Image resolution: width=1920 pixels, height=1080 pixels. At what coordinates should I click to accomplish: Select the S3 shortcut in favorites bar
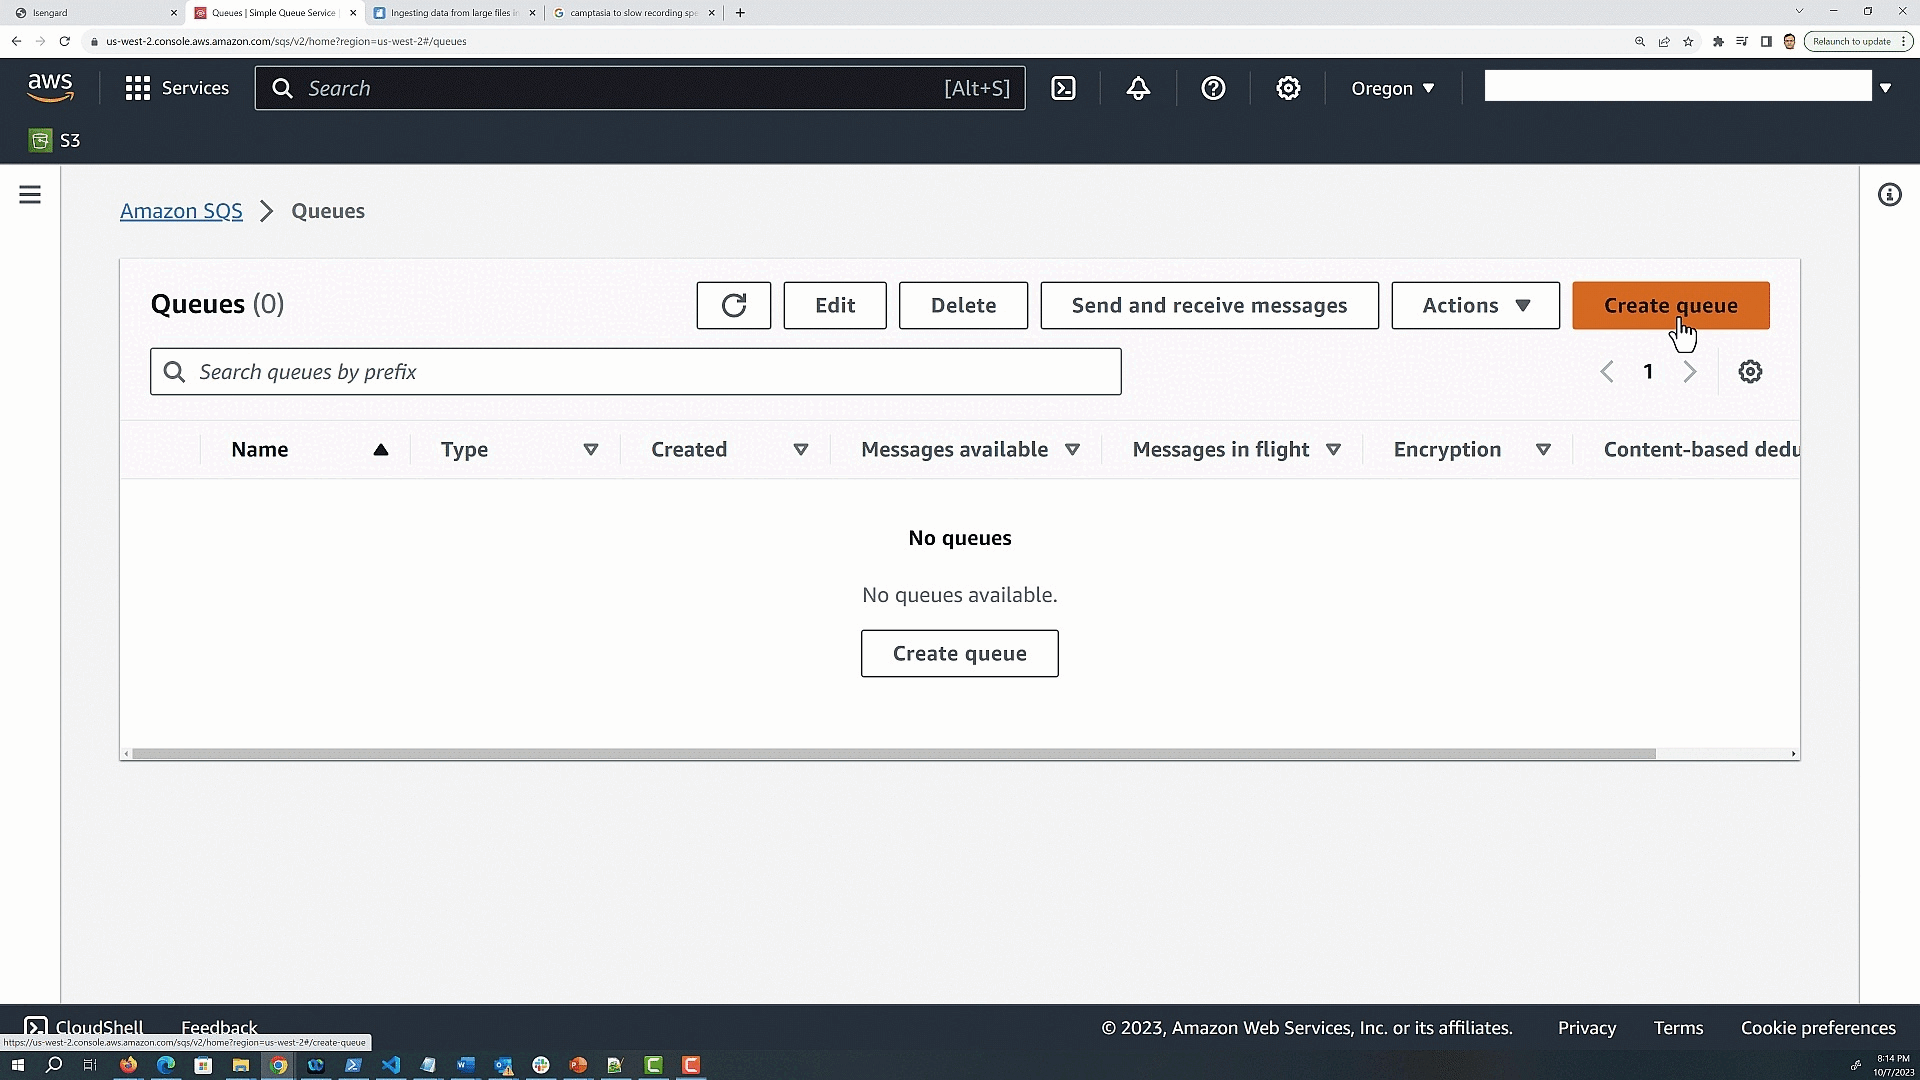pyautogui.click(x=54, y=140)
